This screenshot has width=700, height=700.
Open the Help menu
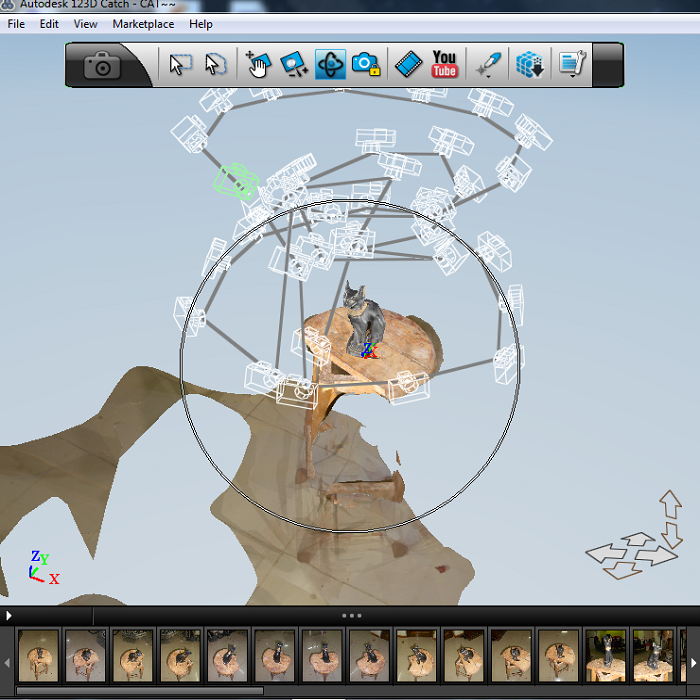(x=200, y=24)
